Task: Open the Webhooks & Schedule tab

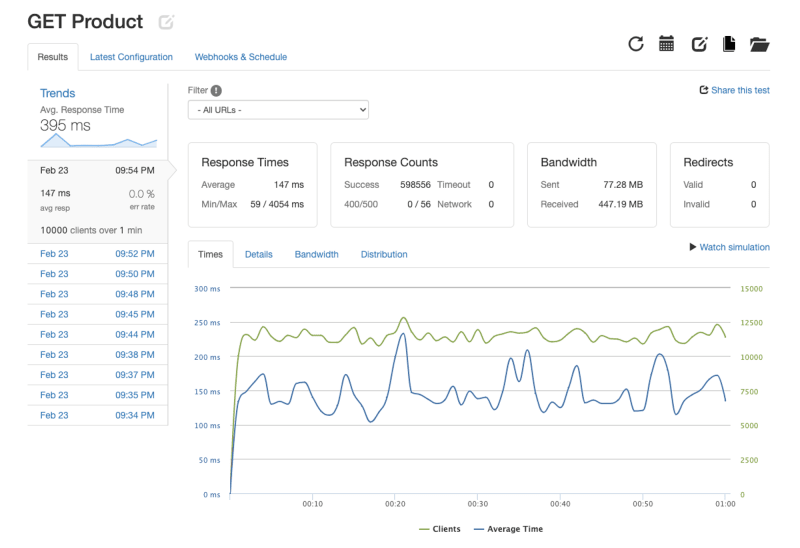Action: point(241,57)
